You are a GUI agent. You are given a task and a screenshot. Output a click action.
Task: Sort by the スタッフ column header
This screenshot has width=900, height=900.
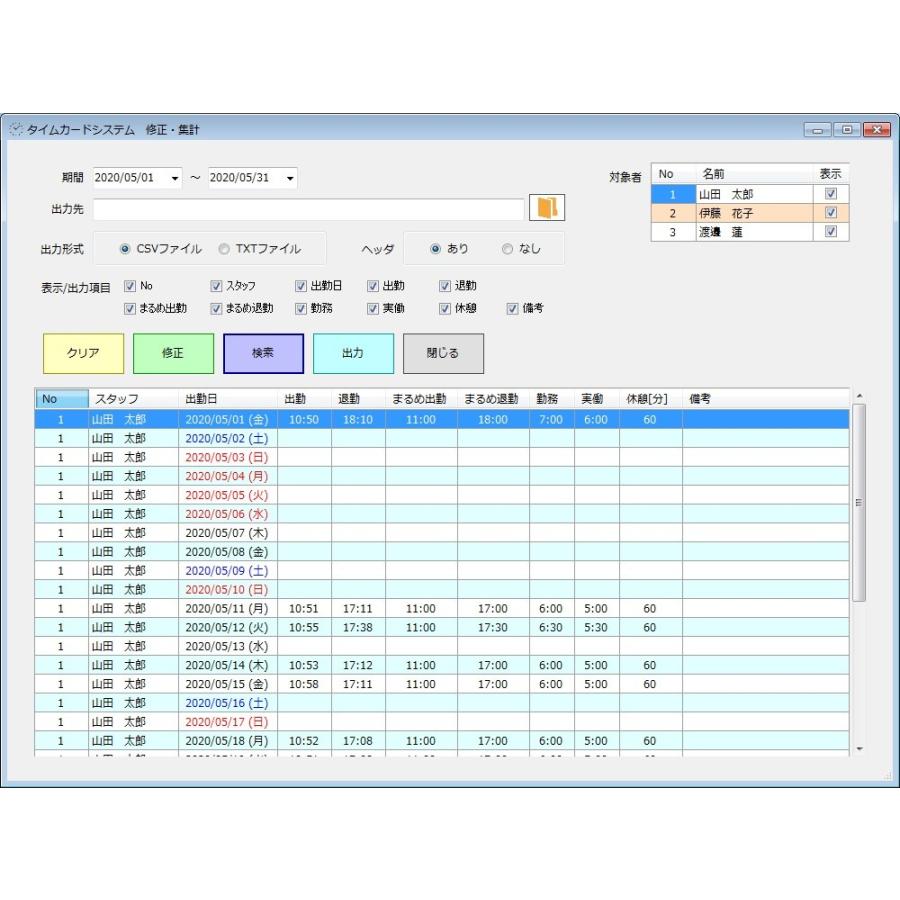(x=134, y=399)
